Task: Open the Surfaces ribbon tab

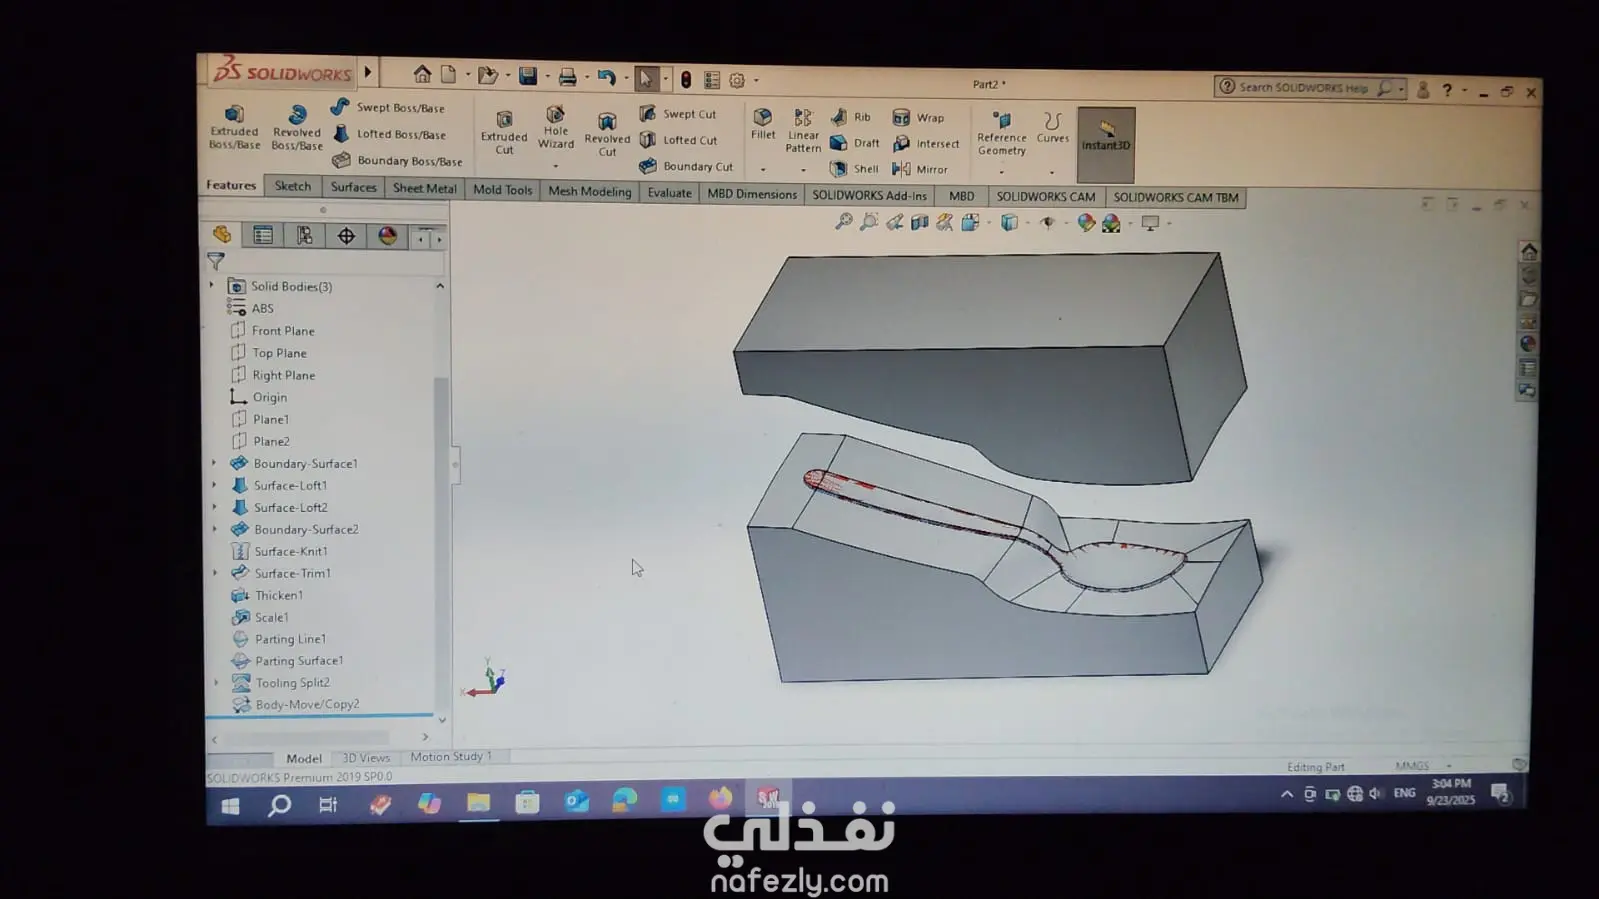Action: tap(354, 187)
